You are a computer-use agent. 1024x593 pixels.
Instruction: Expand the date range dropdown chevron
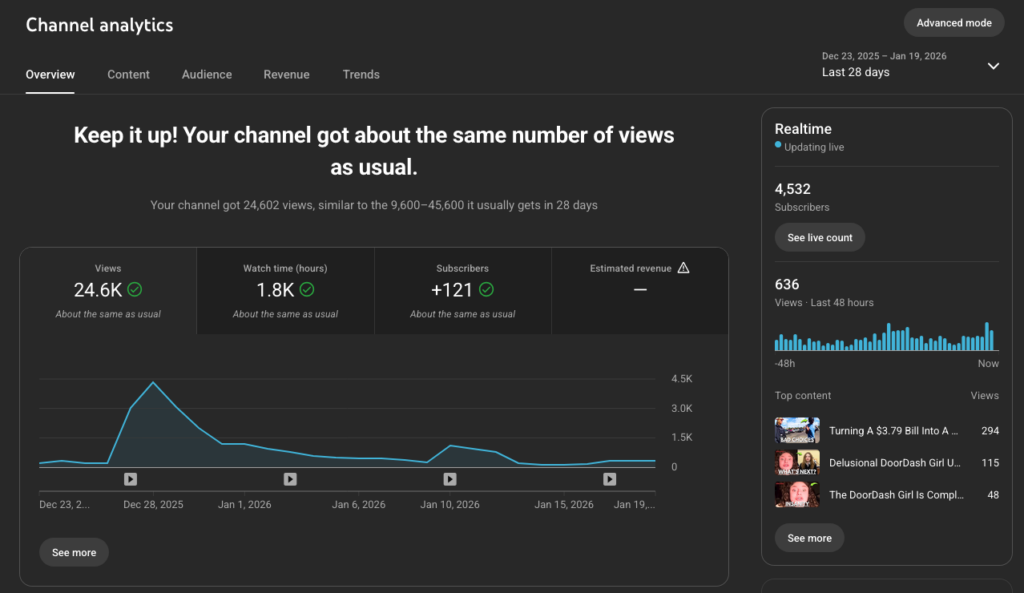993,66
